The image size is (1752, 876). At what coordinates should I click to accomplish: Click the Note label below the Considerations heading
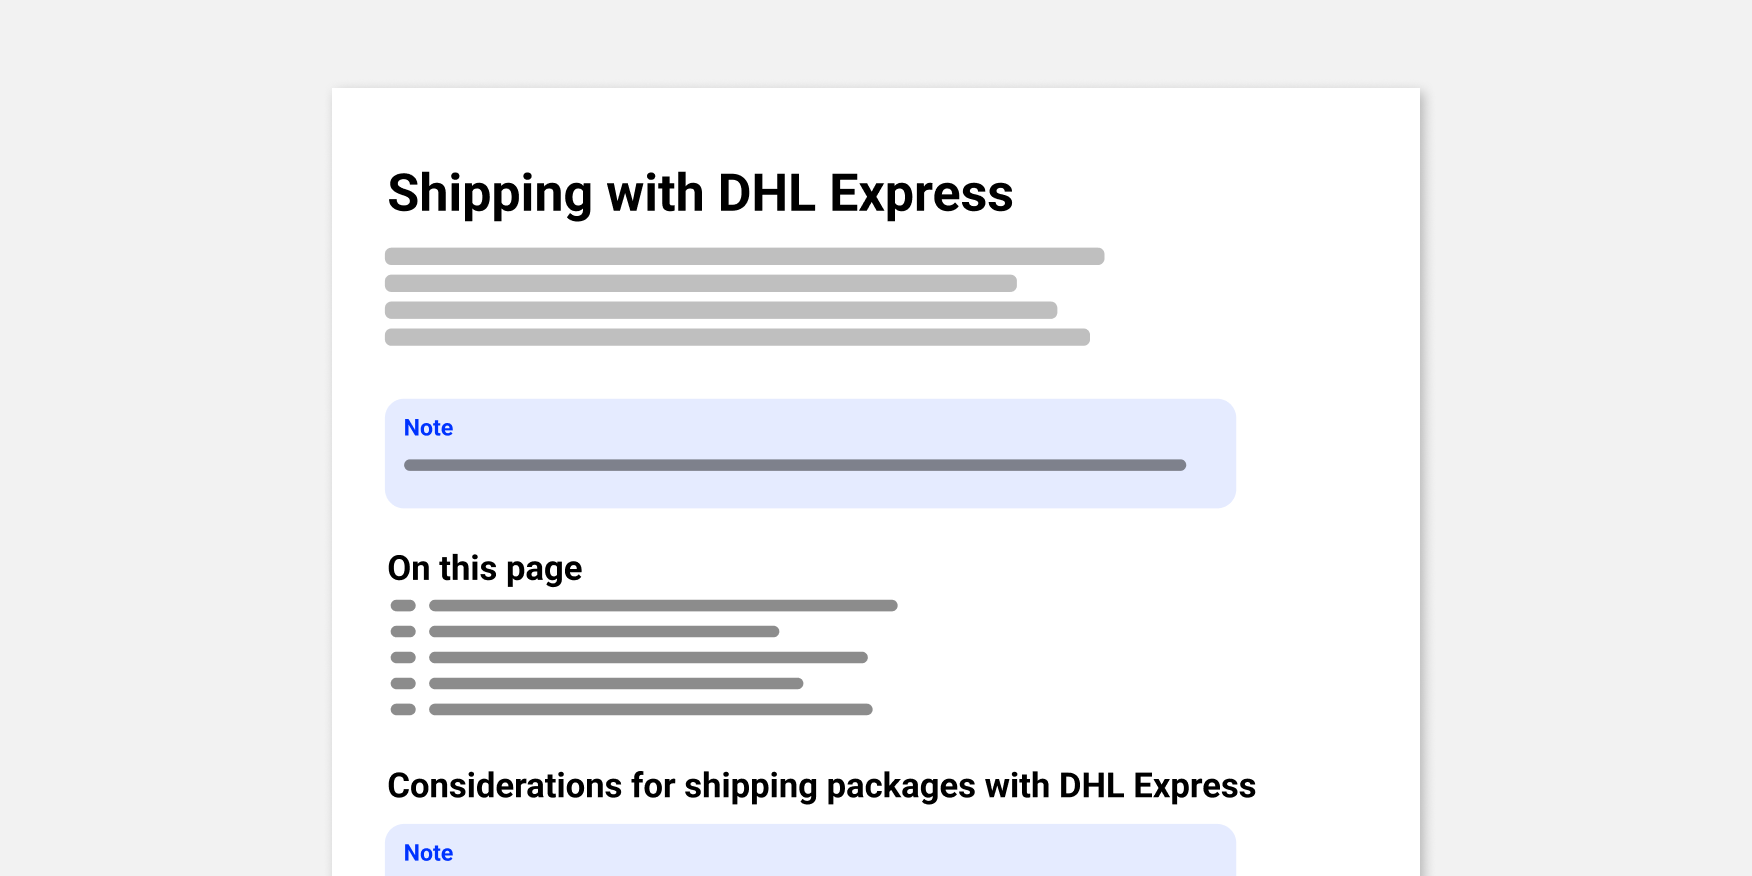coord(428,853)
